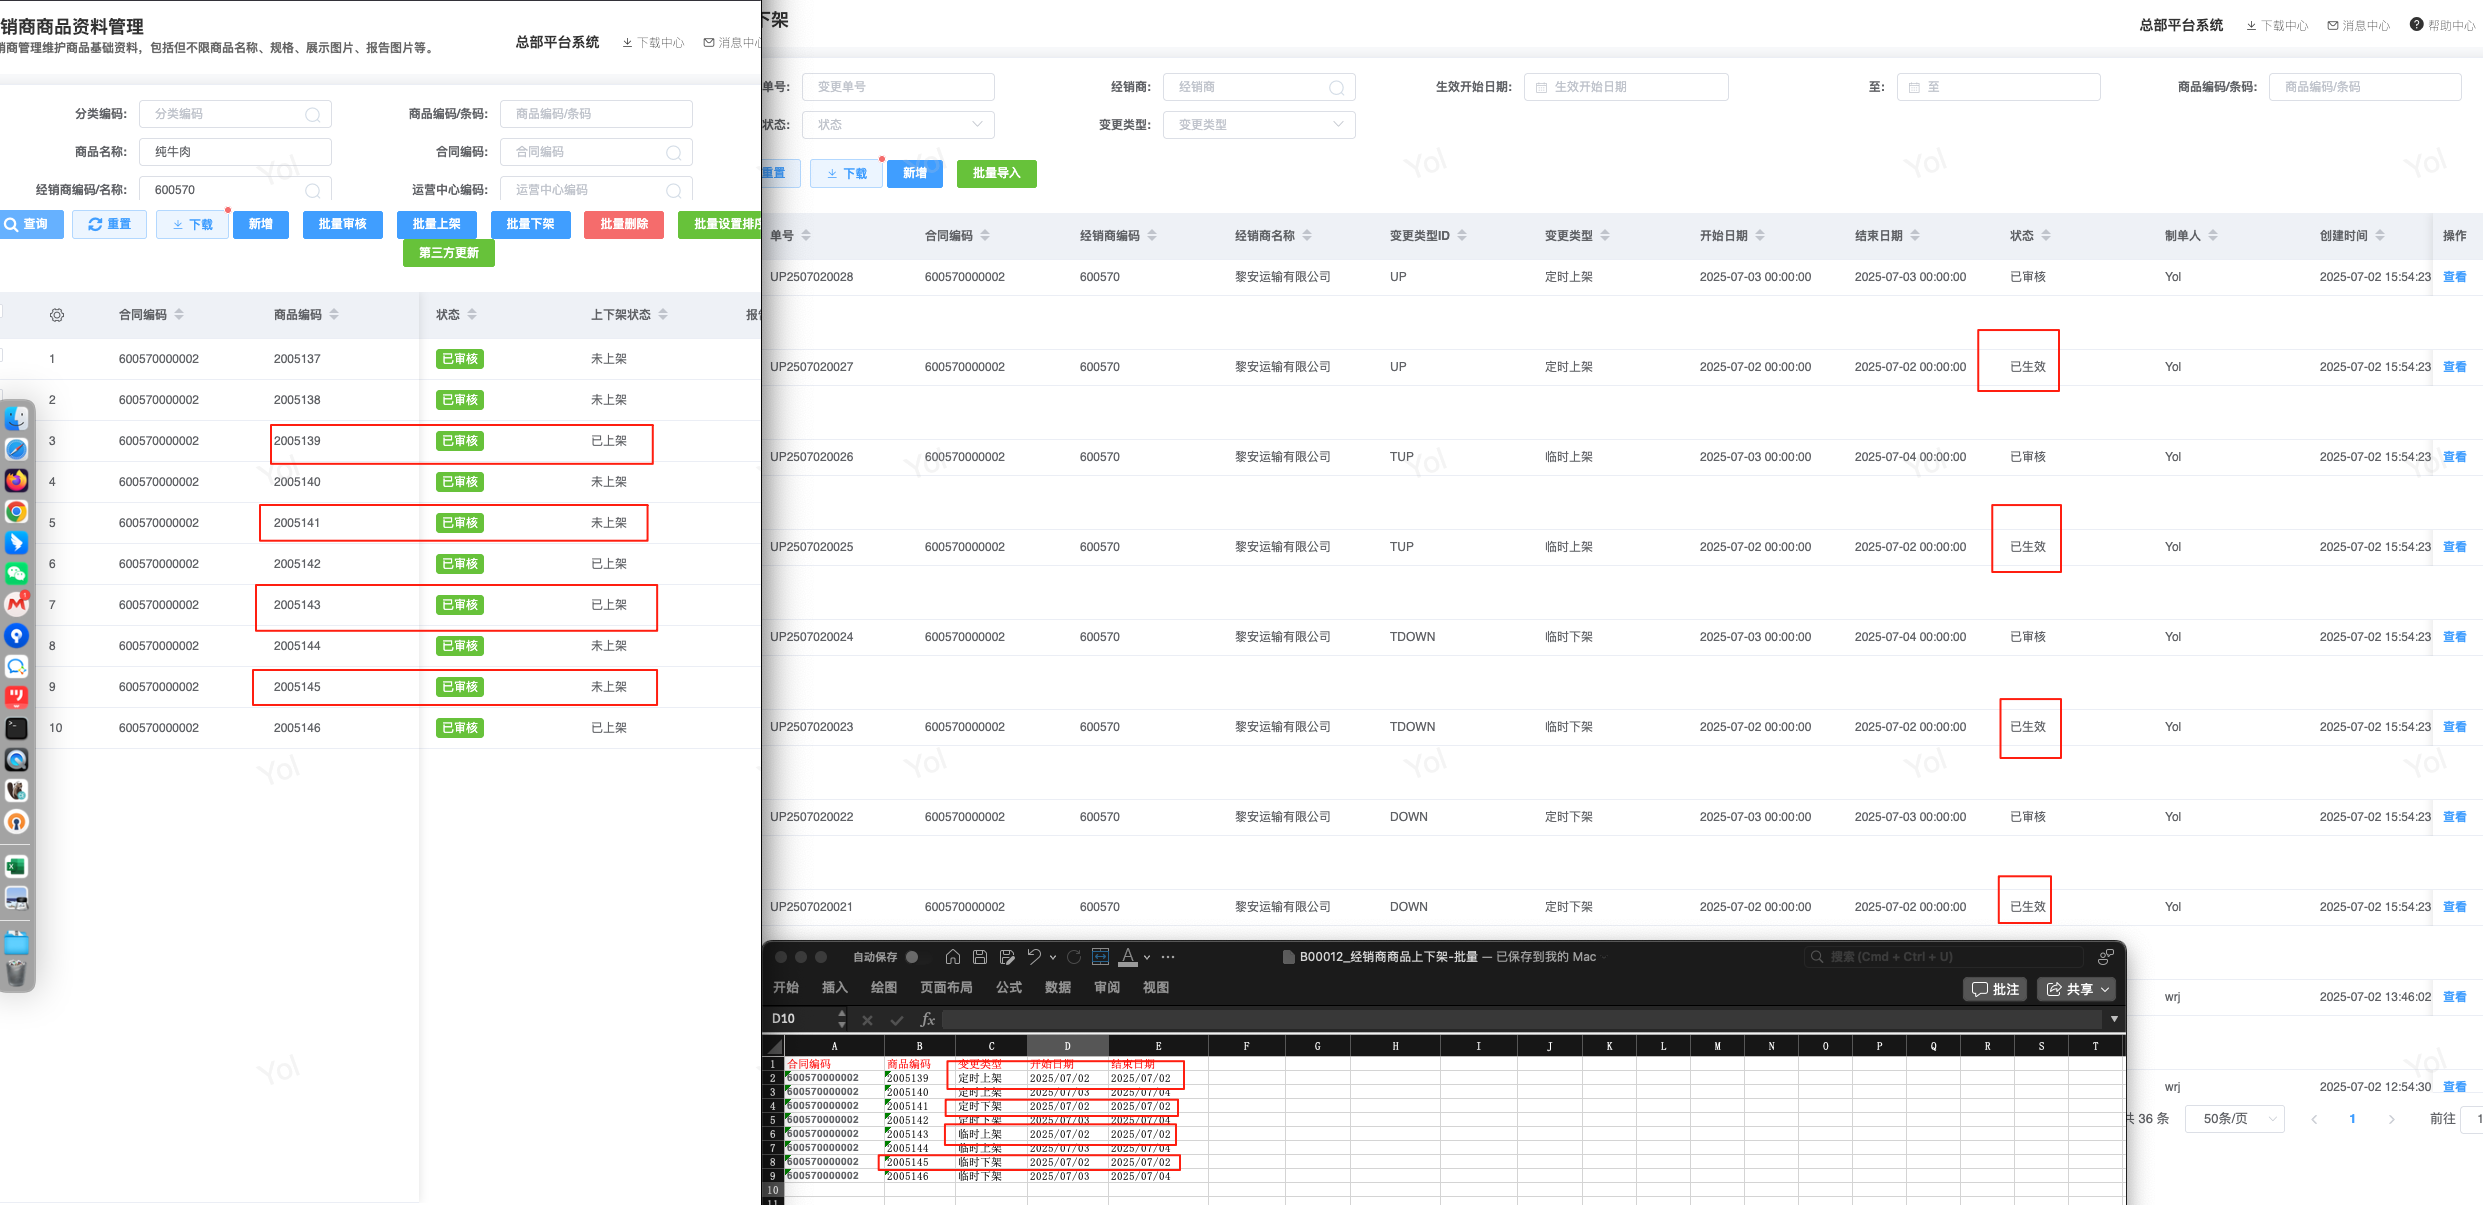The height and width of the screenshot is (1205, 2483).
Task: Expand the Excel formula bar arrow
Action: pos(2114,1019)
